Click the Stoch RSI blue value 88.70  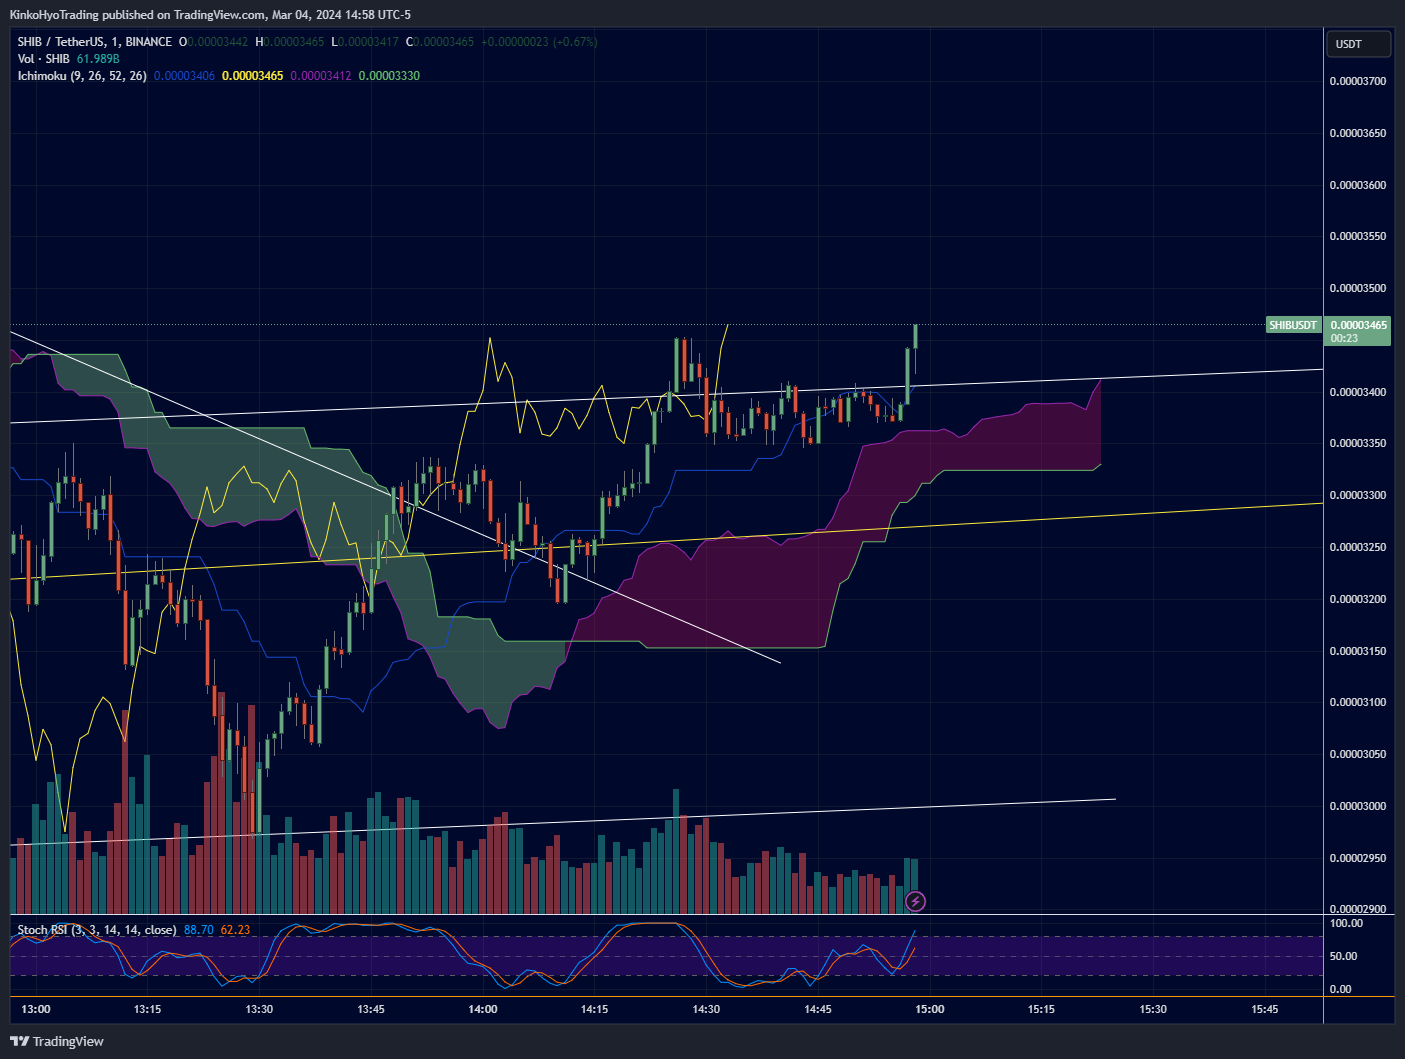(199, 930)
